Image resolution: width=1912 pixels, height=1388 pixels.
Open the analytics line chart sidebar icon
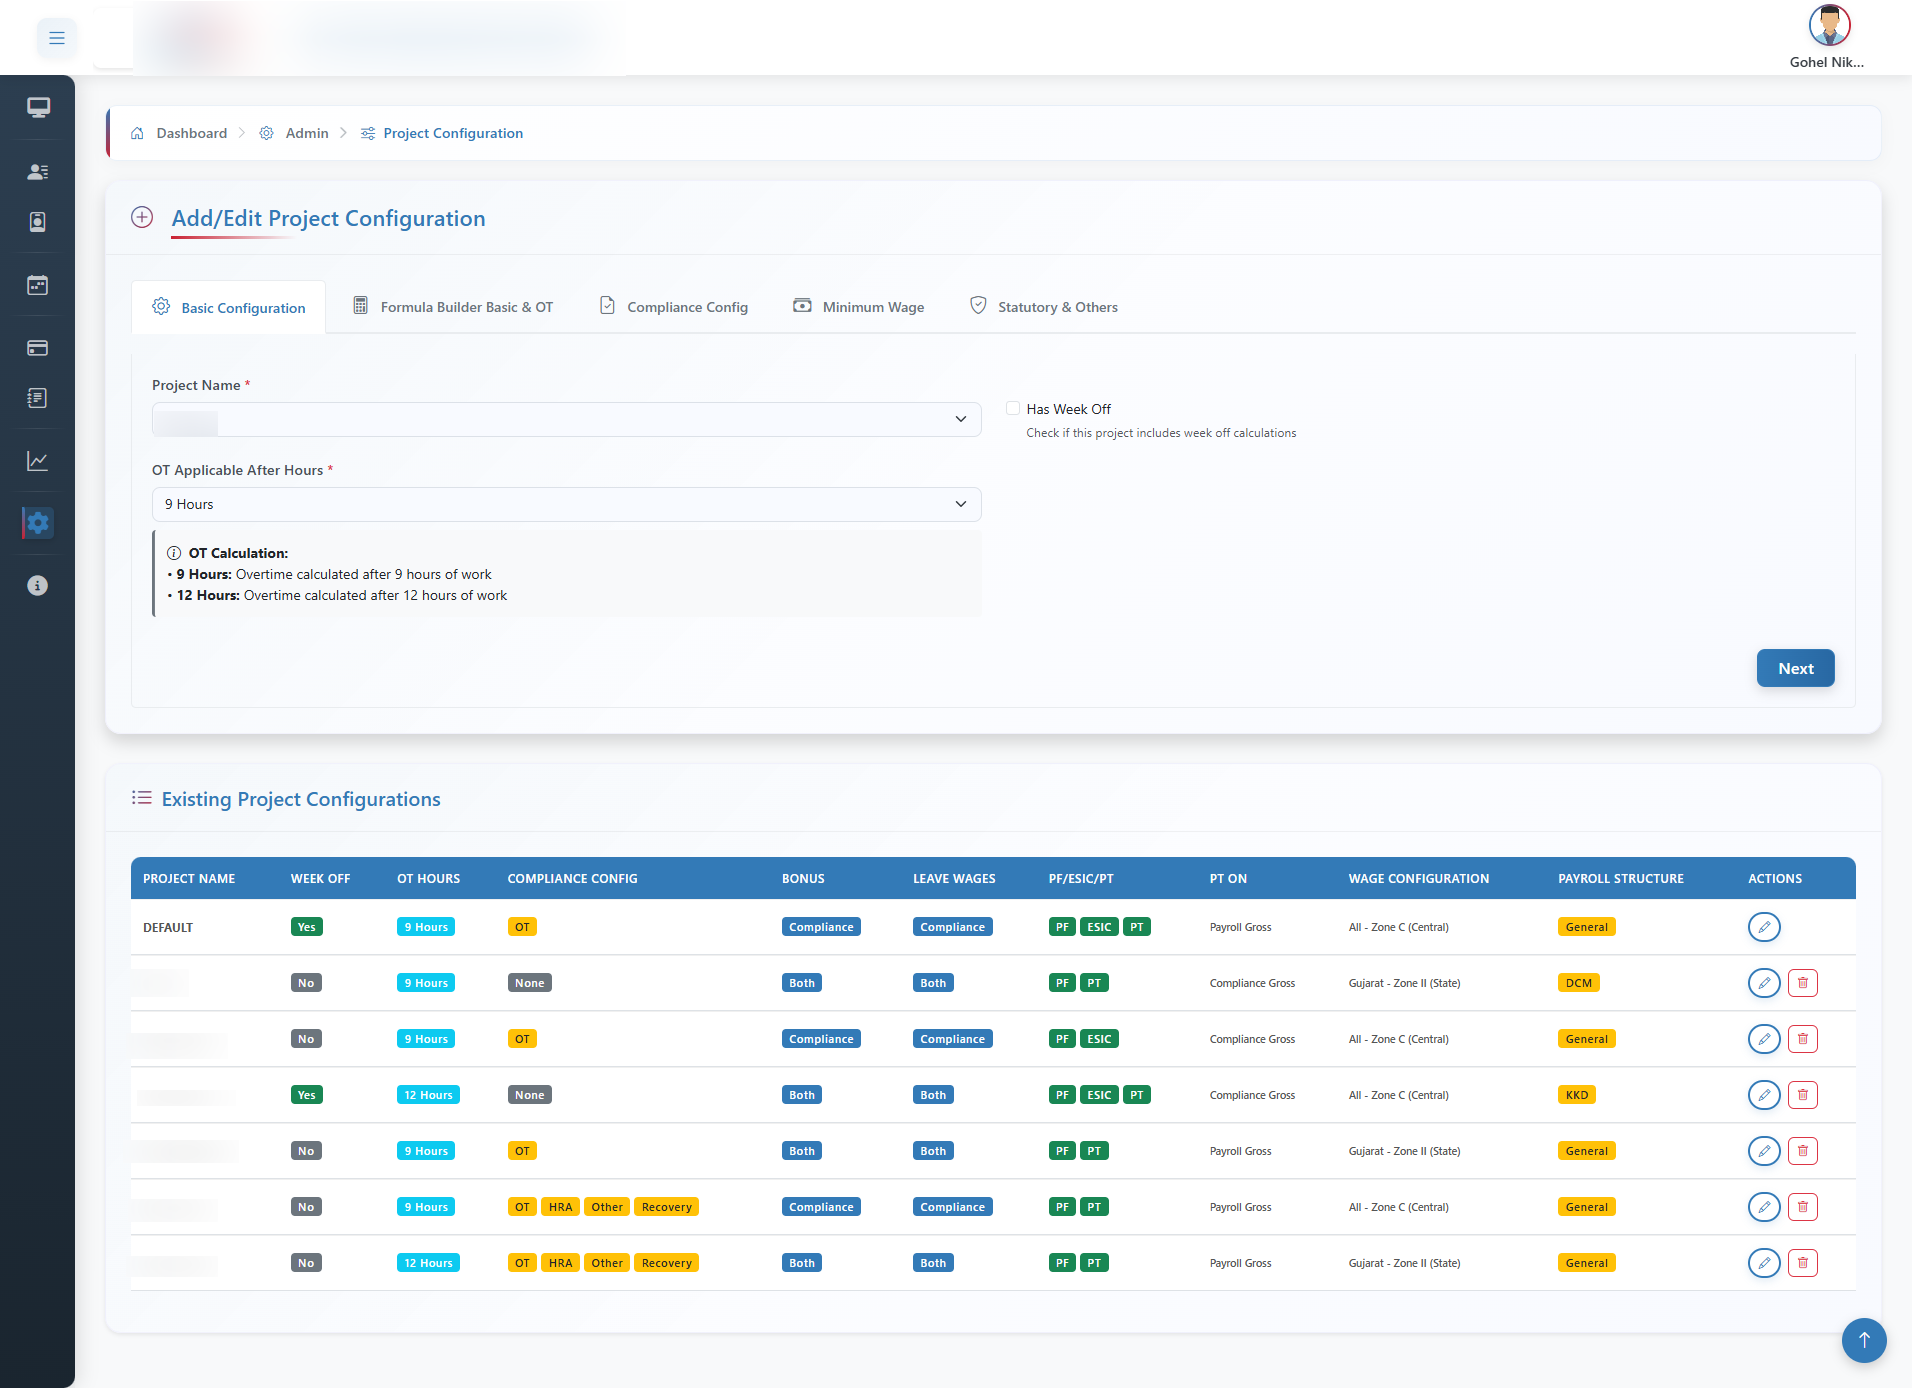tap(38, 460)
